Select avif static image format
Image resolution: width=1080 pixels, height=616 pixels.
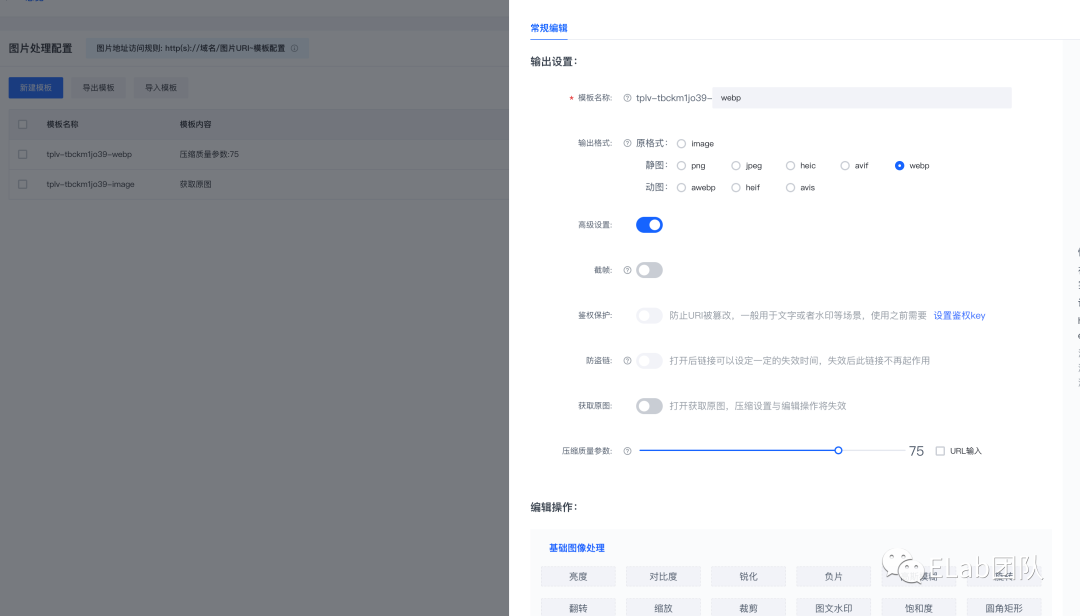pos(844,165)
